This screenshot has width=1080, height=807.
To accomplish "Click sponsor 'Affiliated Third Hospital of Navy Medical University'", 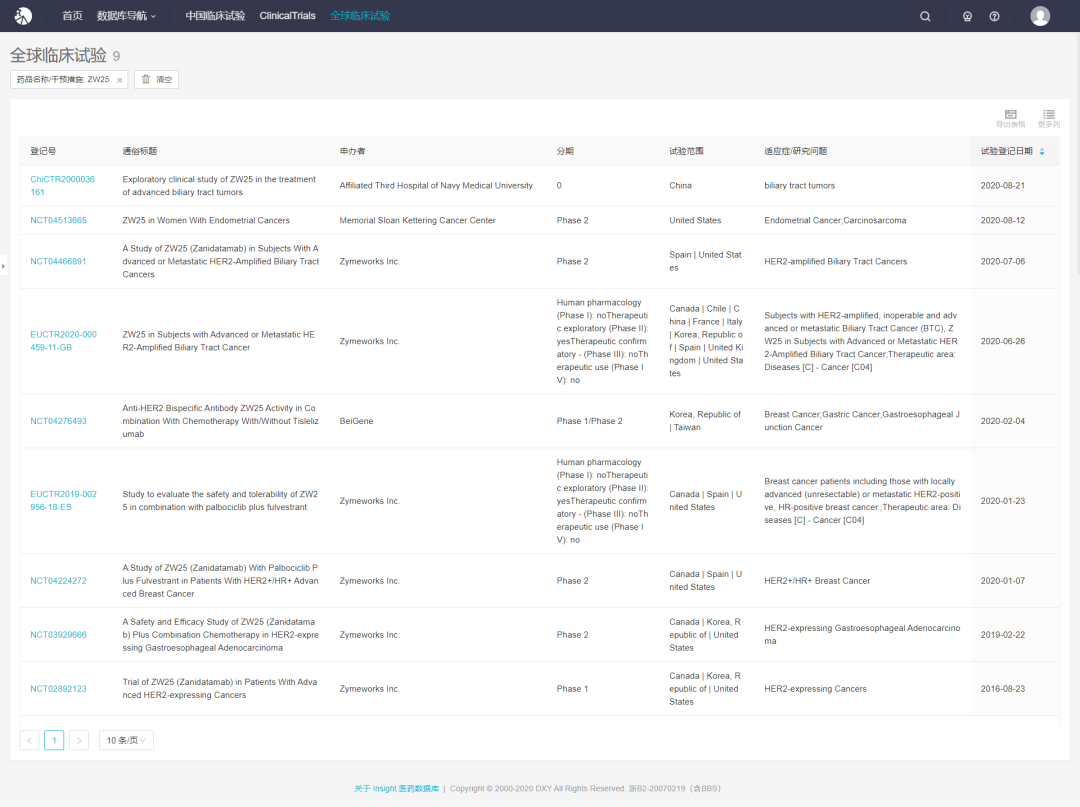I will tap(436, 186).
